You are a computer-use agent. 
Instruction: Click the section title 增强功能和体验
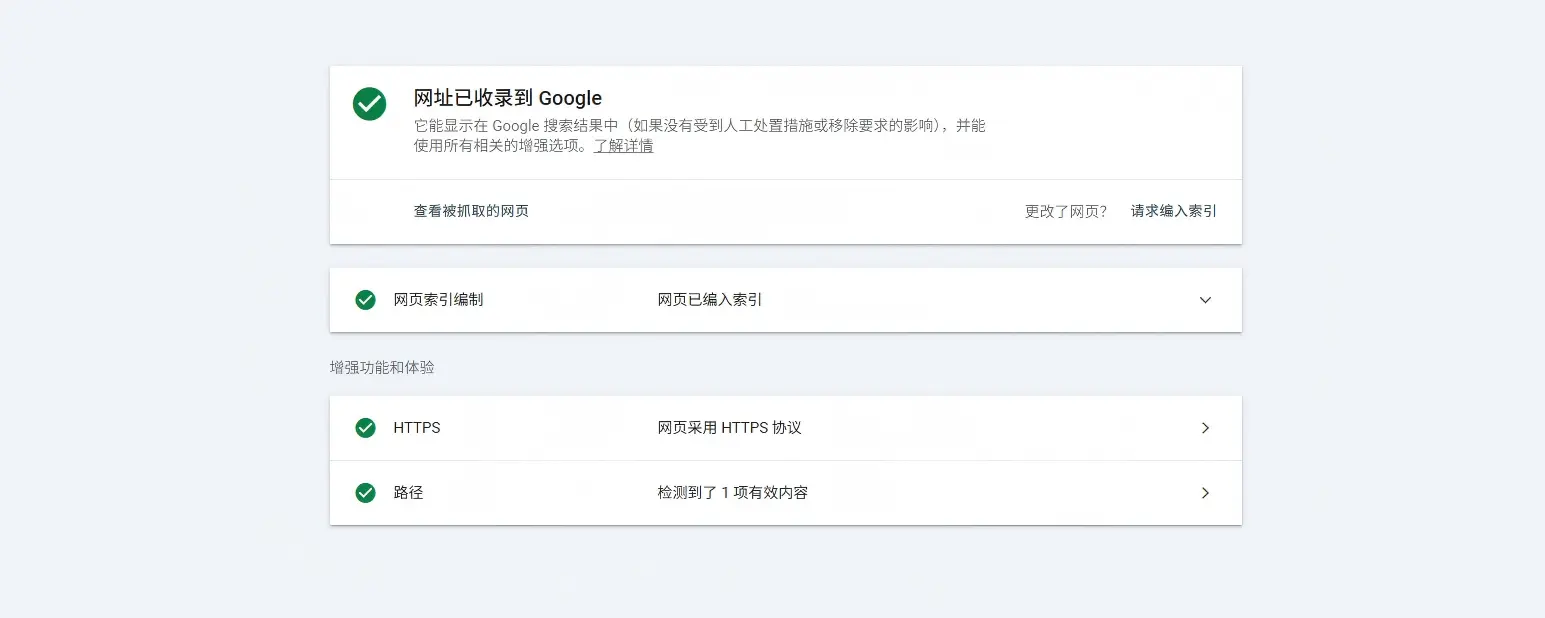[382, 367]
